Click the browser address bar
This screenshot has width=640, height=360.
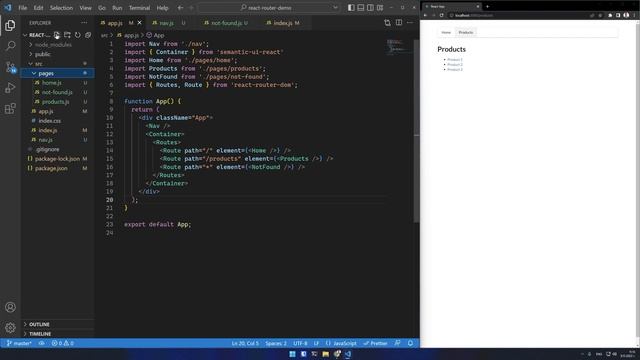click(518, 15)
